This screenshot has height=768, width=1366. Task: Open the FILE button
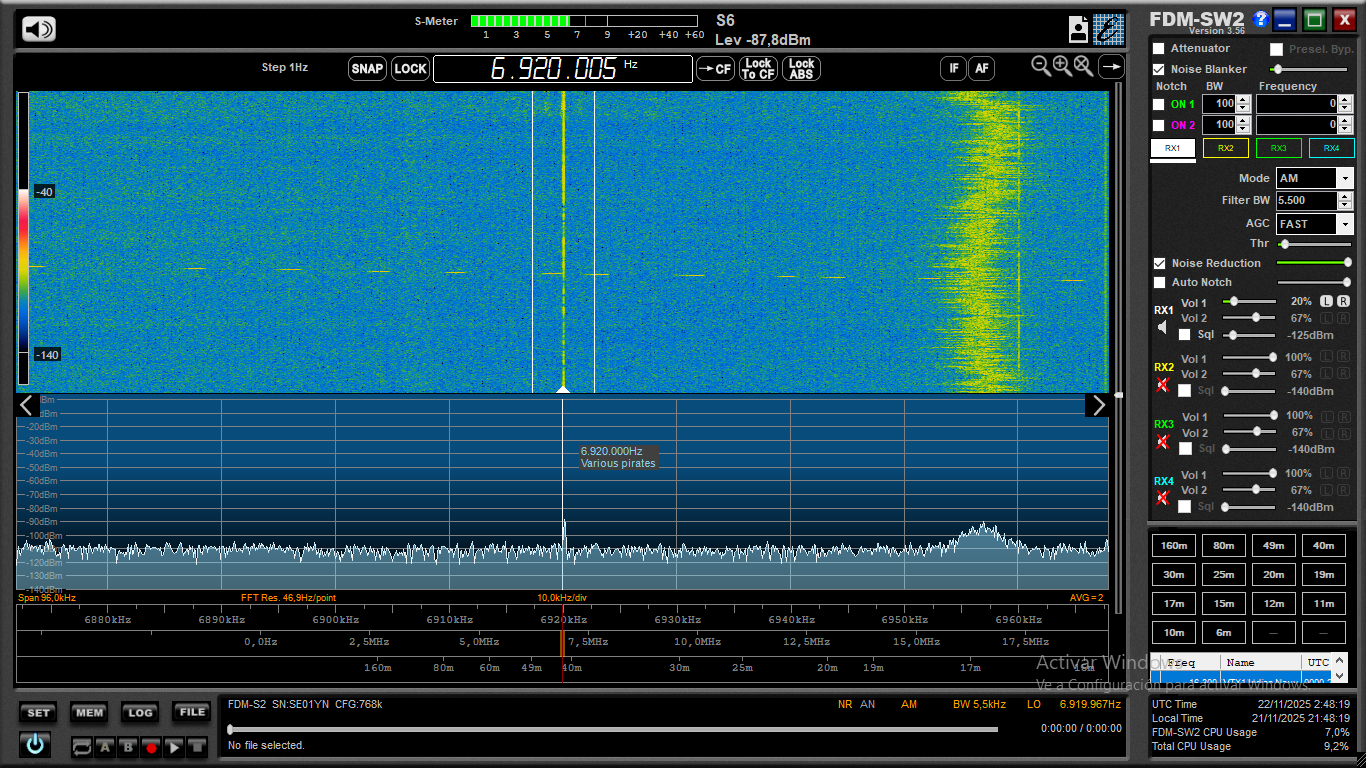190,713
